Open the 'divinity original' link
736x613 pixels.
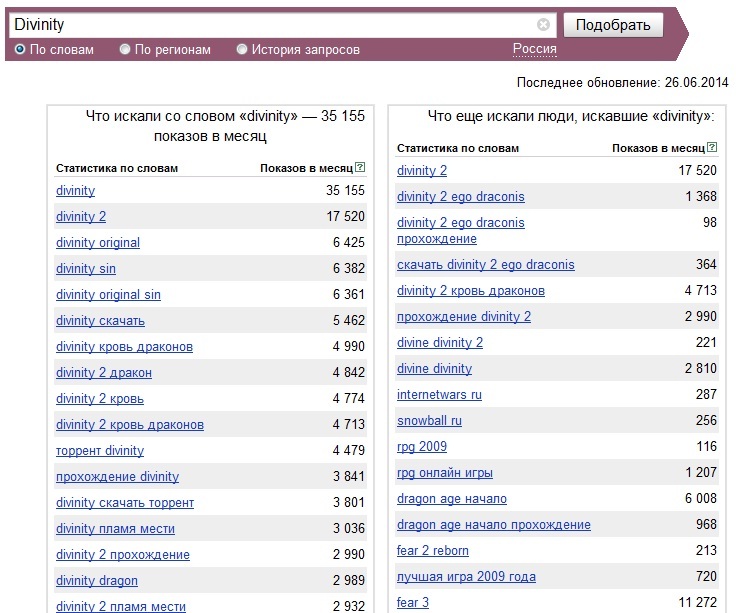pos(98,243)
